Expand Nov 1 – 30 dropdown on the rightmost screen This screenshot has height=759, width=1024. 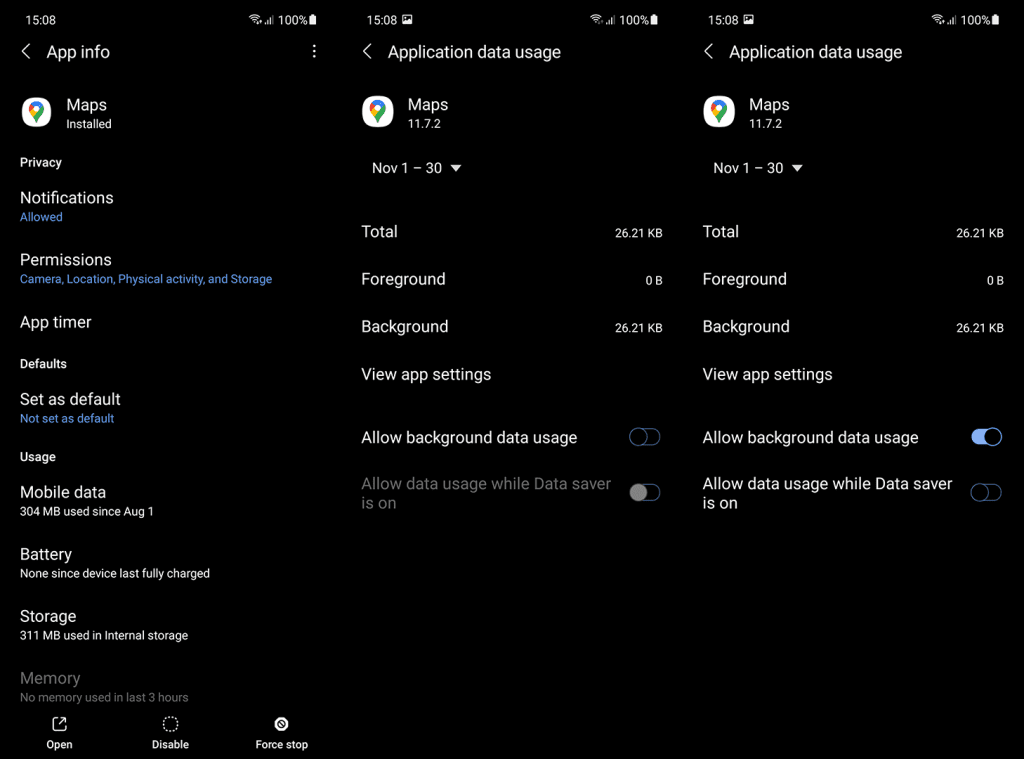point(757,168)
